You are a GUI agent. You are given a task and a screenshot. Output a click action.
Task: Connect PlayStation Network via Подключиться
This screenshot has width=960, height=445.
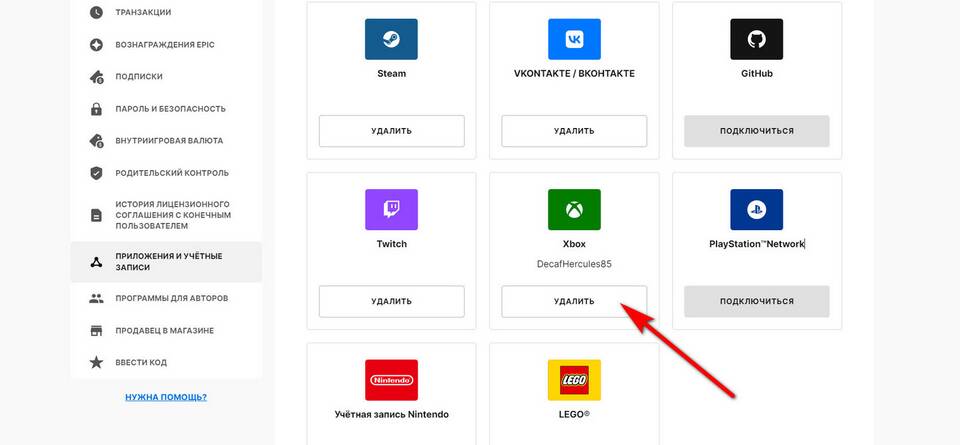pos(757,301)
